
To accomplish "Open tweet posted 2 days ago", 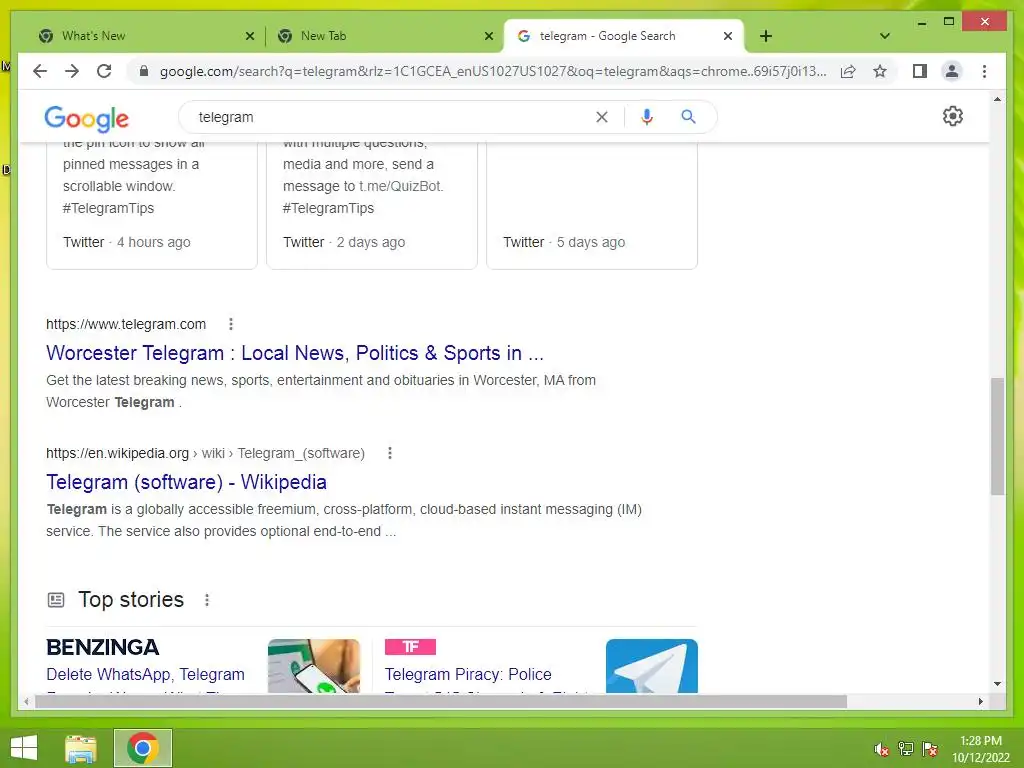I will click(372, 206).
